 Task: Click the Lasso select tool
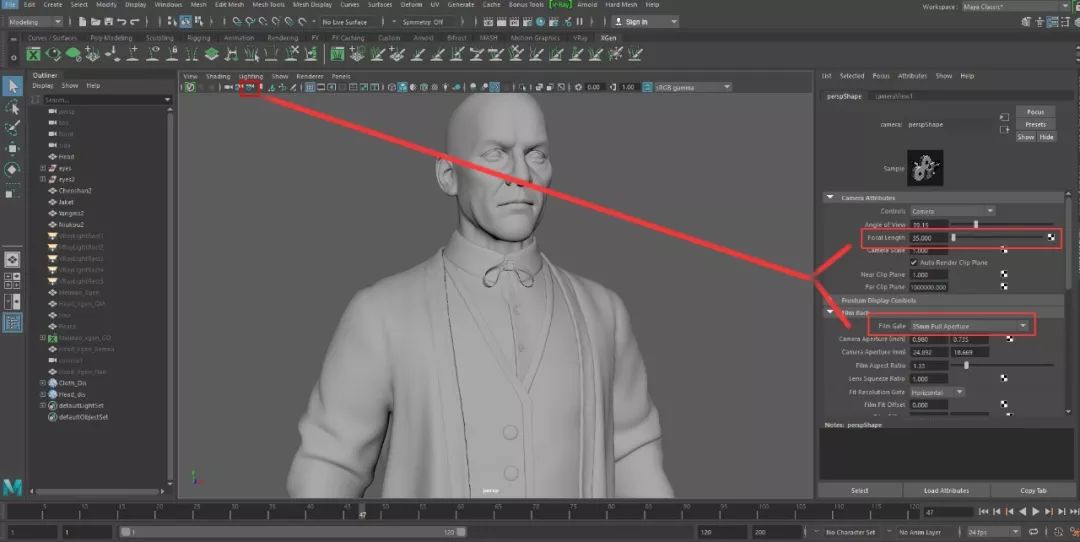12,108
